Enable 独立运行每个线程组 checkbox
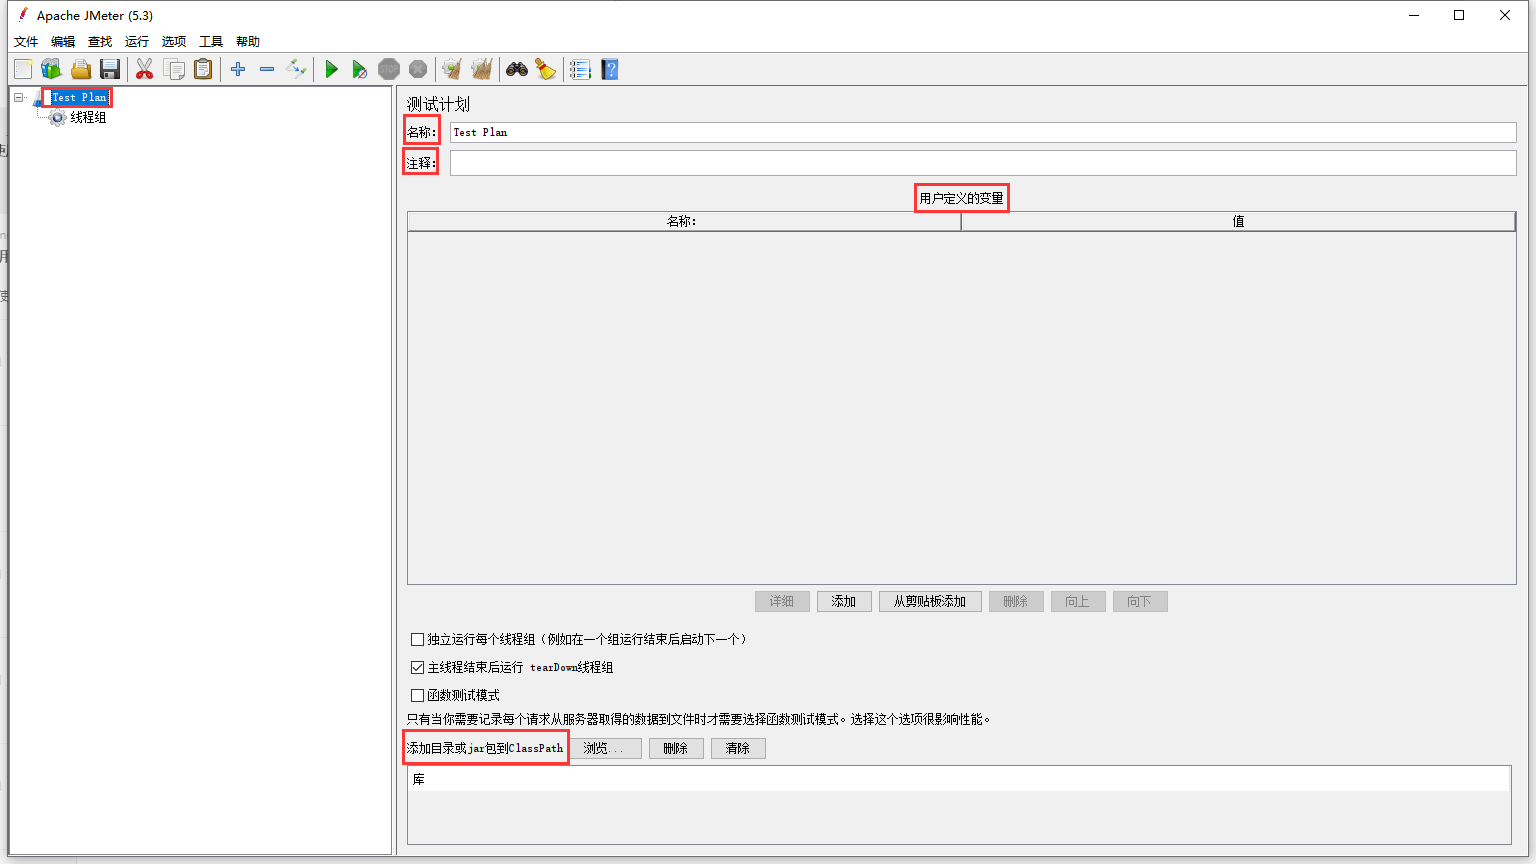Screen dimensions: 1536x864 point(417,639)
